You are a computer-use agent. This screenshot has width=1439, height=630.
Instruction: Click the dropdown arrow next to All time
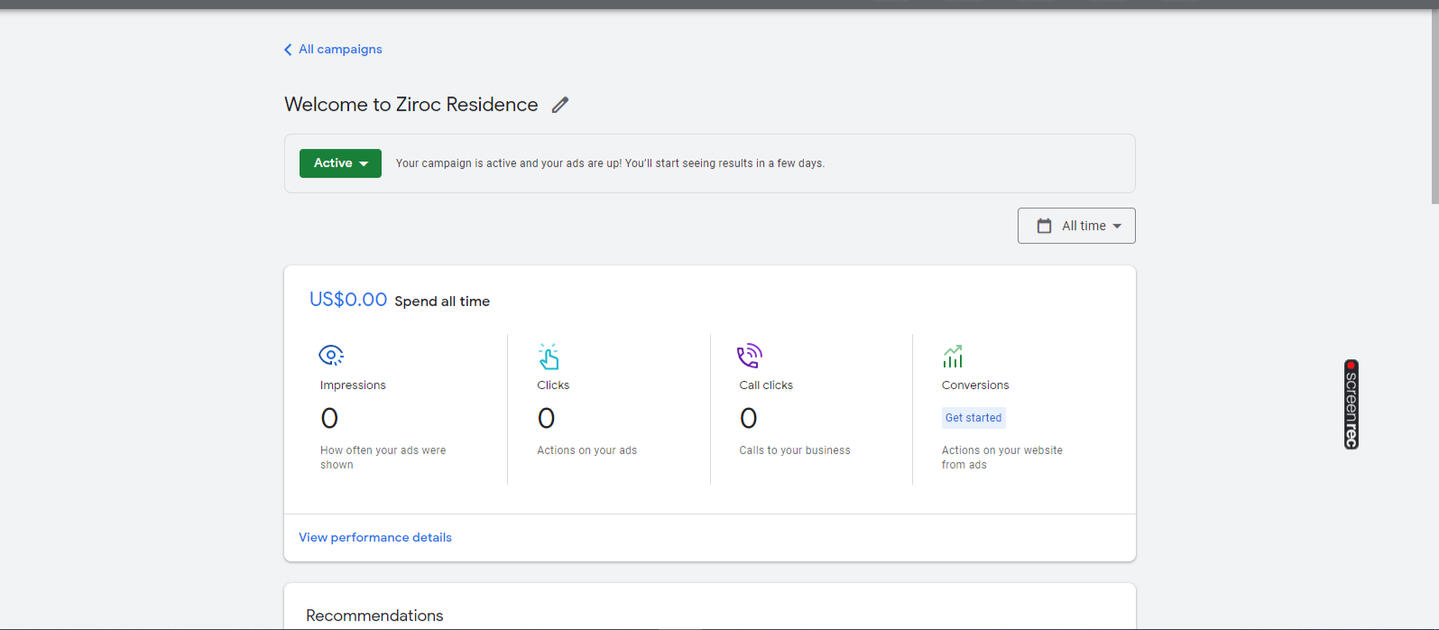(x=1117, y=226)
